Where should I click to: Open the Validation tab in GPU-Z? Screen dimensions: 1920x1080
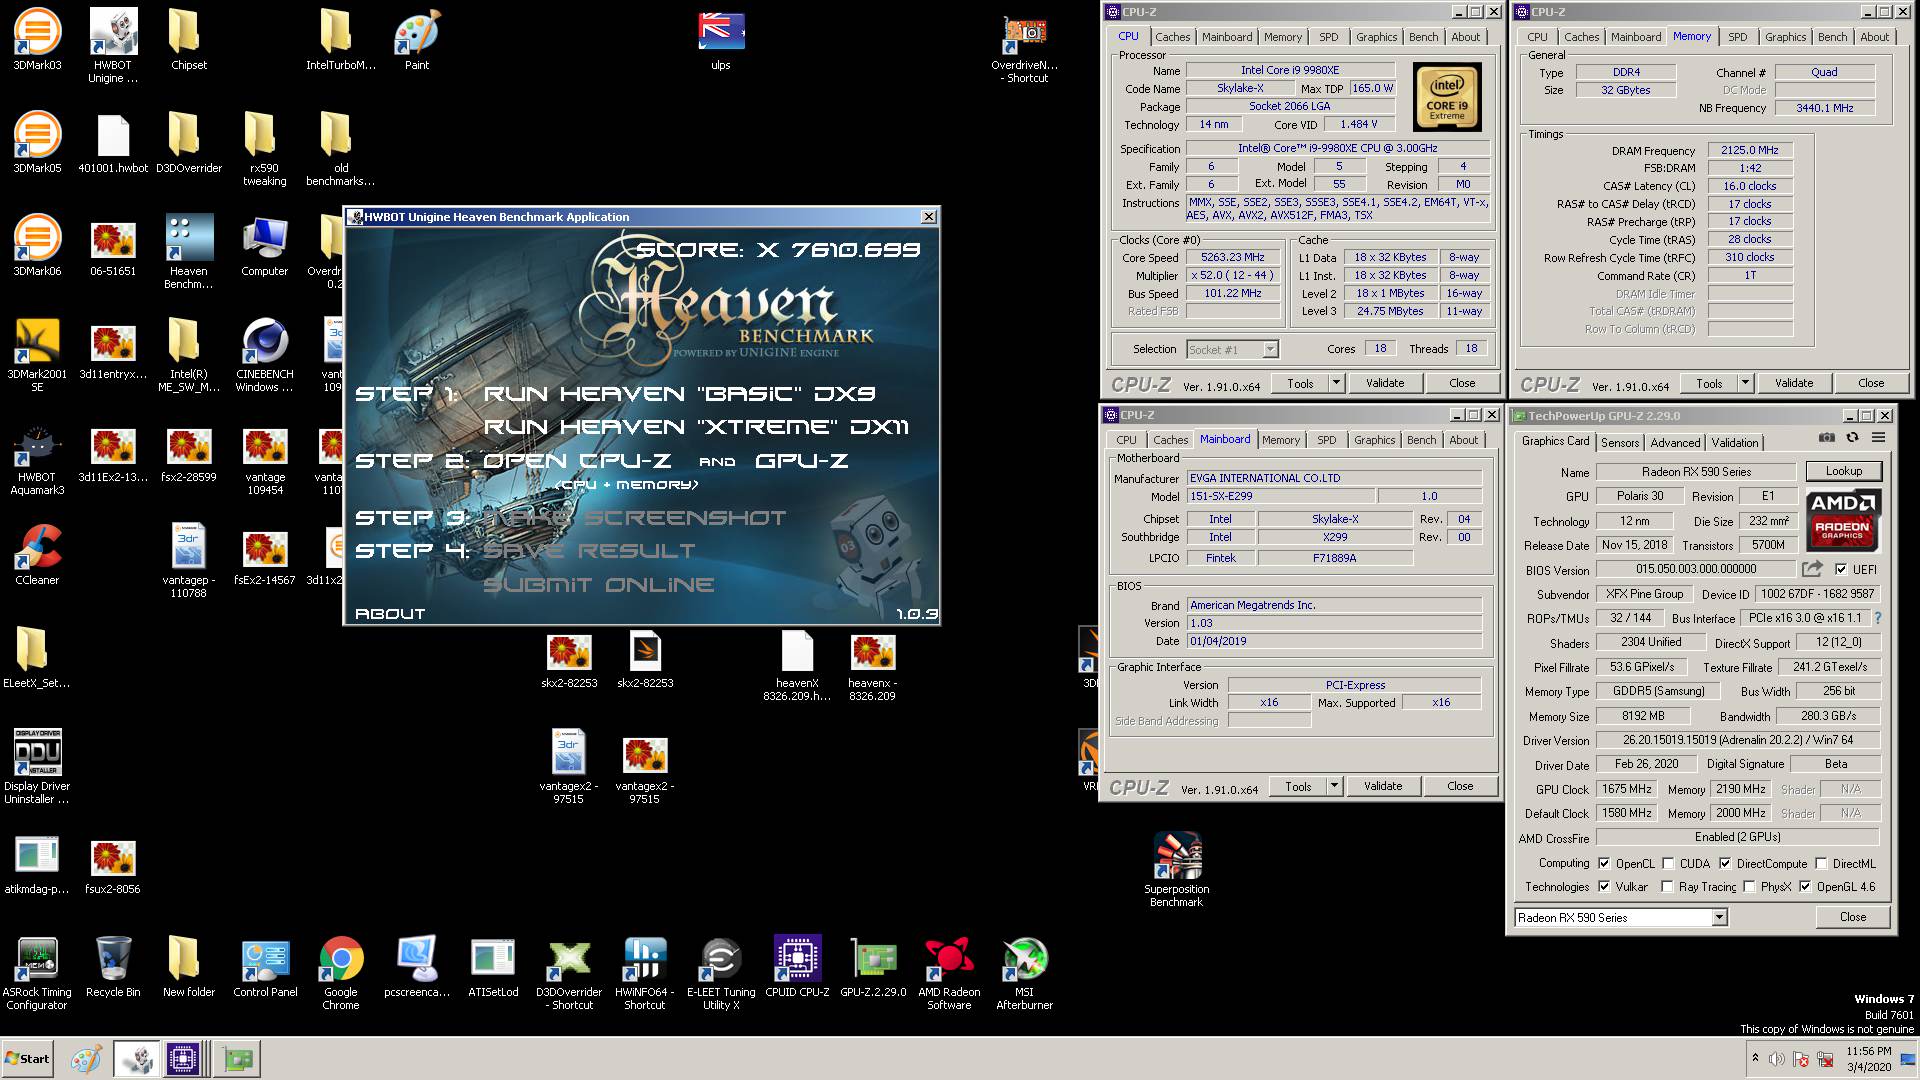[1735, 442]
